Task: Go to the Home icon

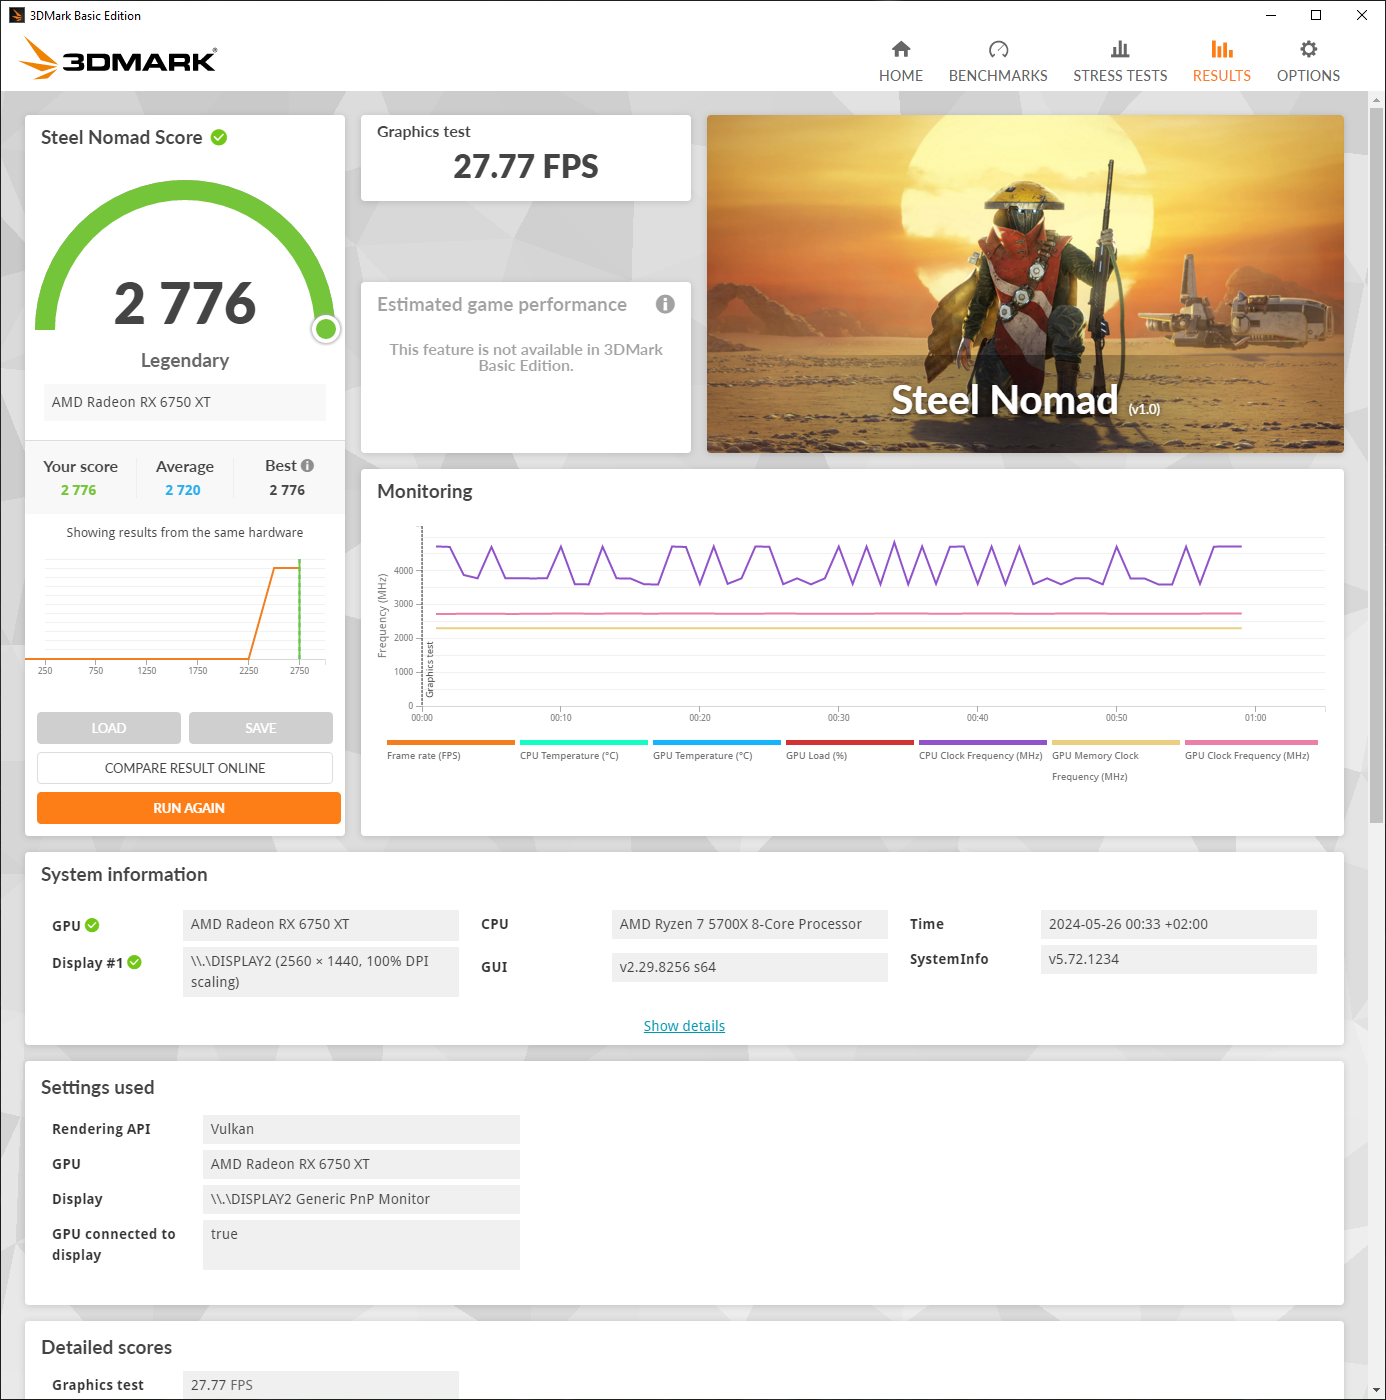Action: pos(901,49)
